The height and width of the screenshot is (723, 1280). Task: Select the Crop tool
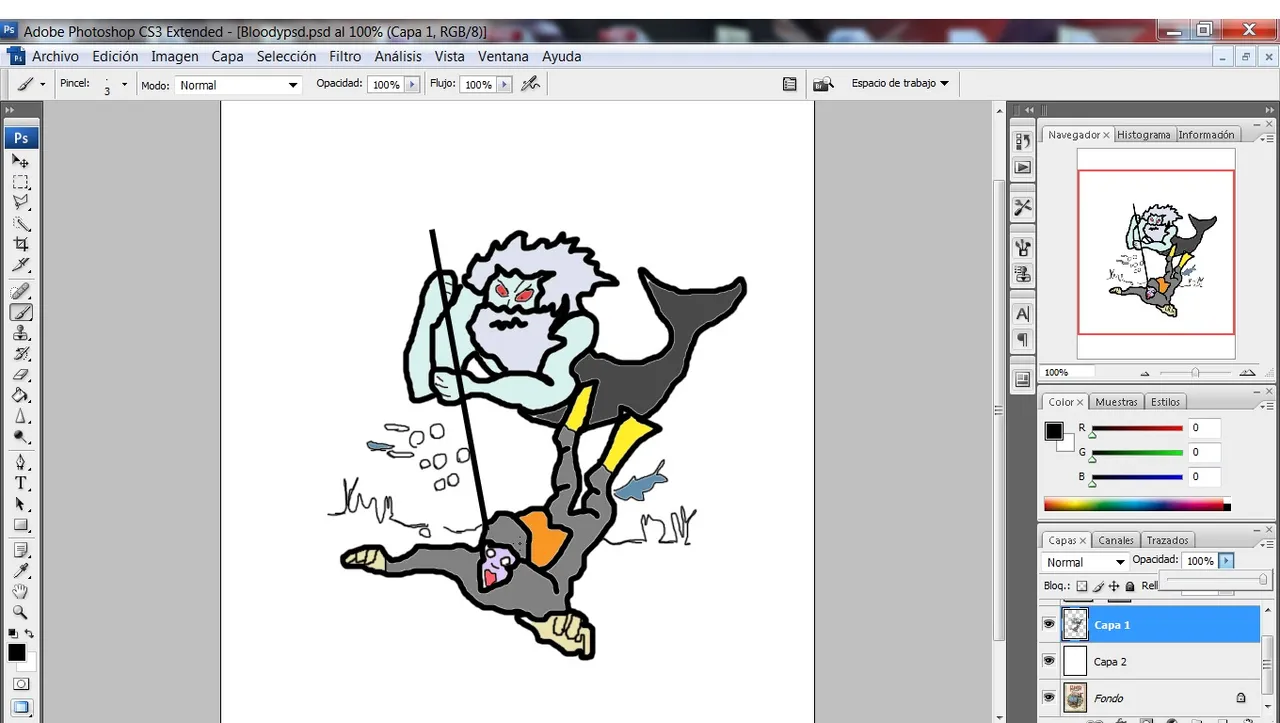20,245
